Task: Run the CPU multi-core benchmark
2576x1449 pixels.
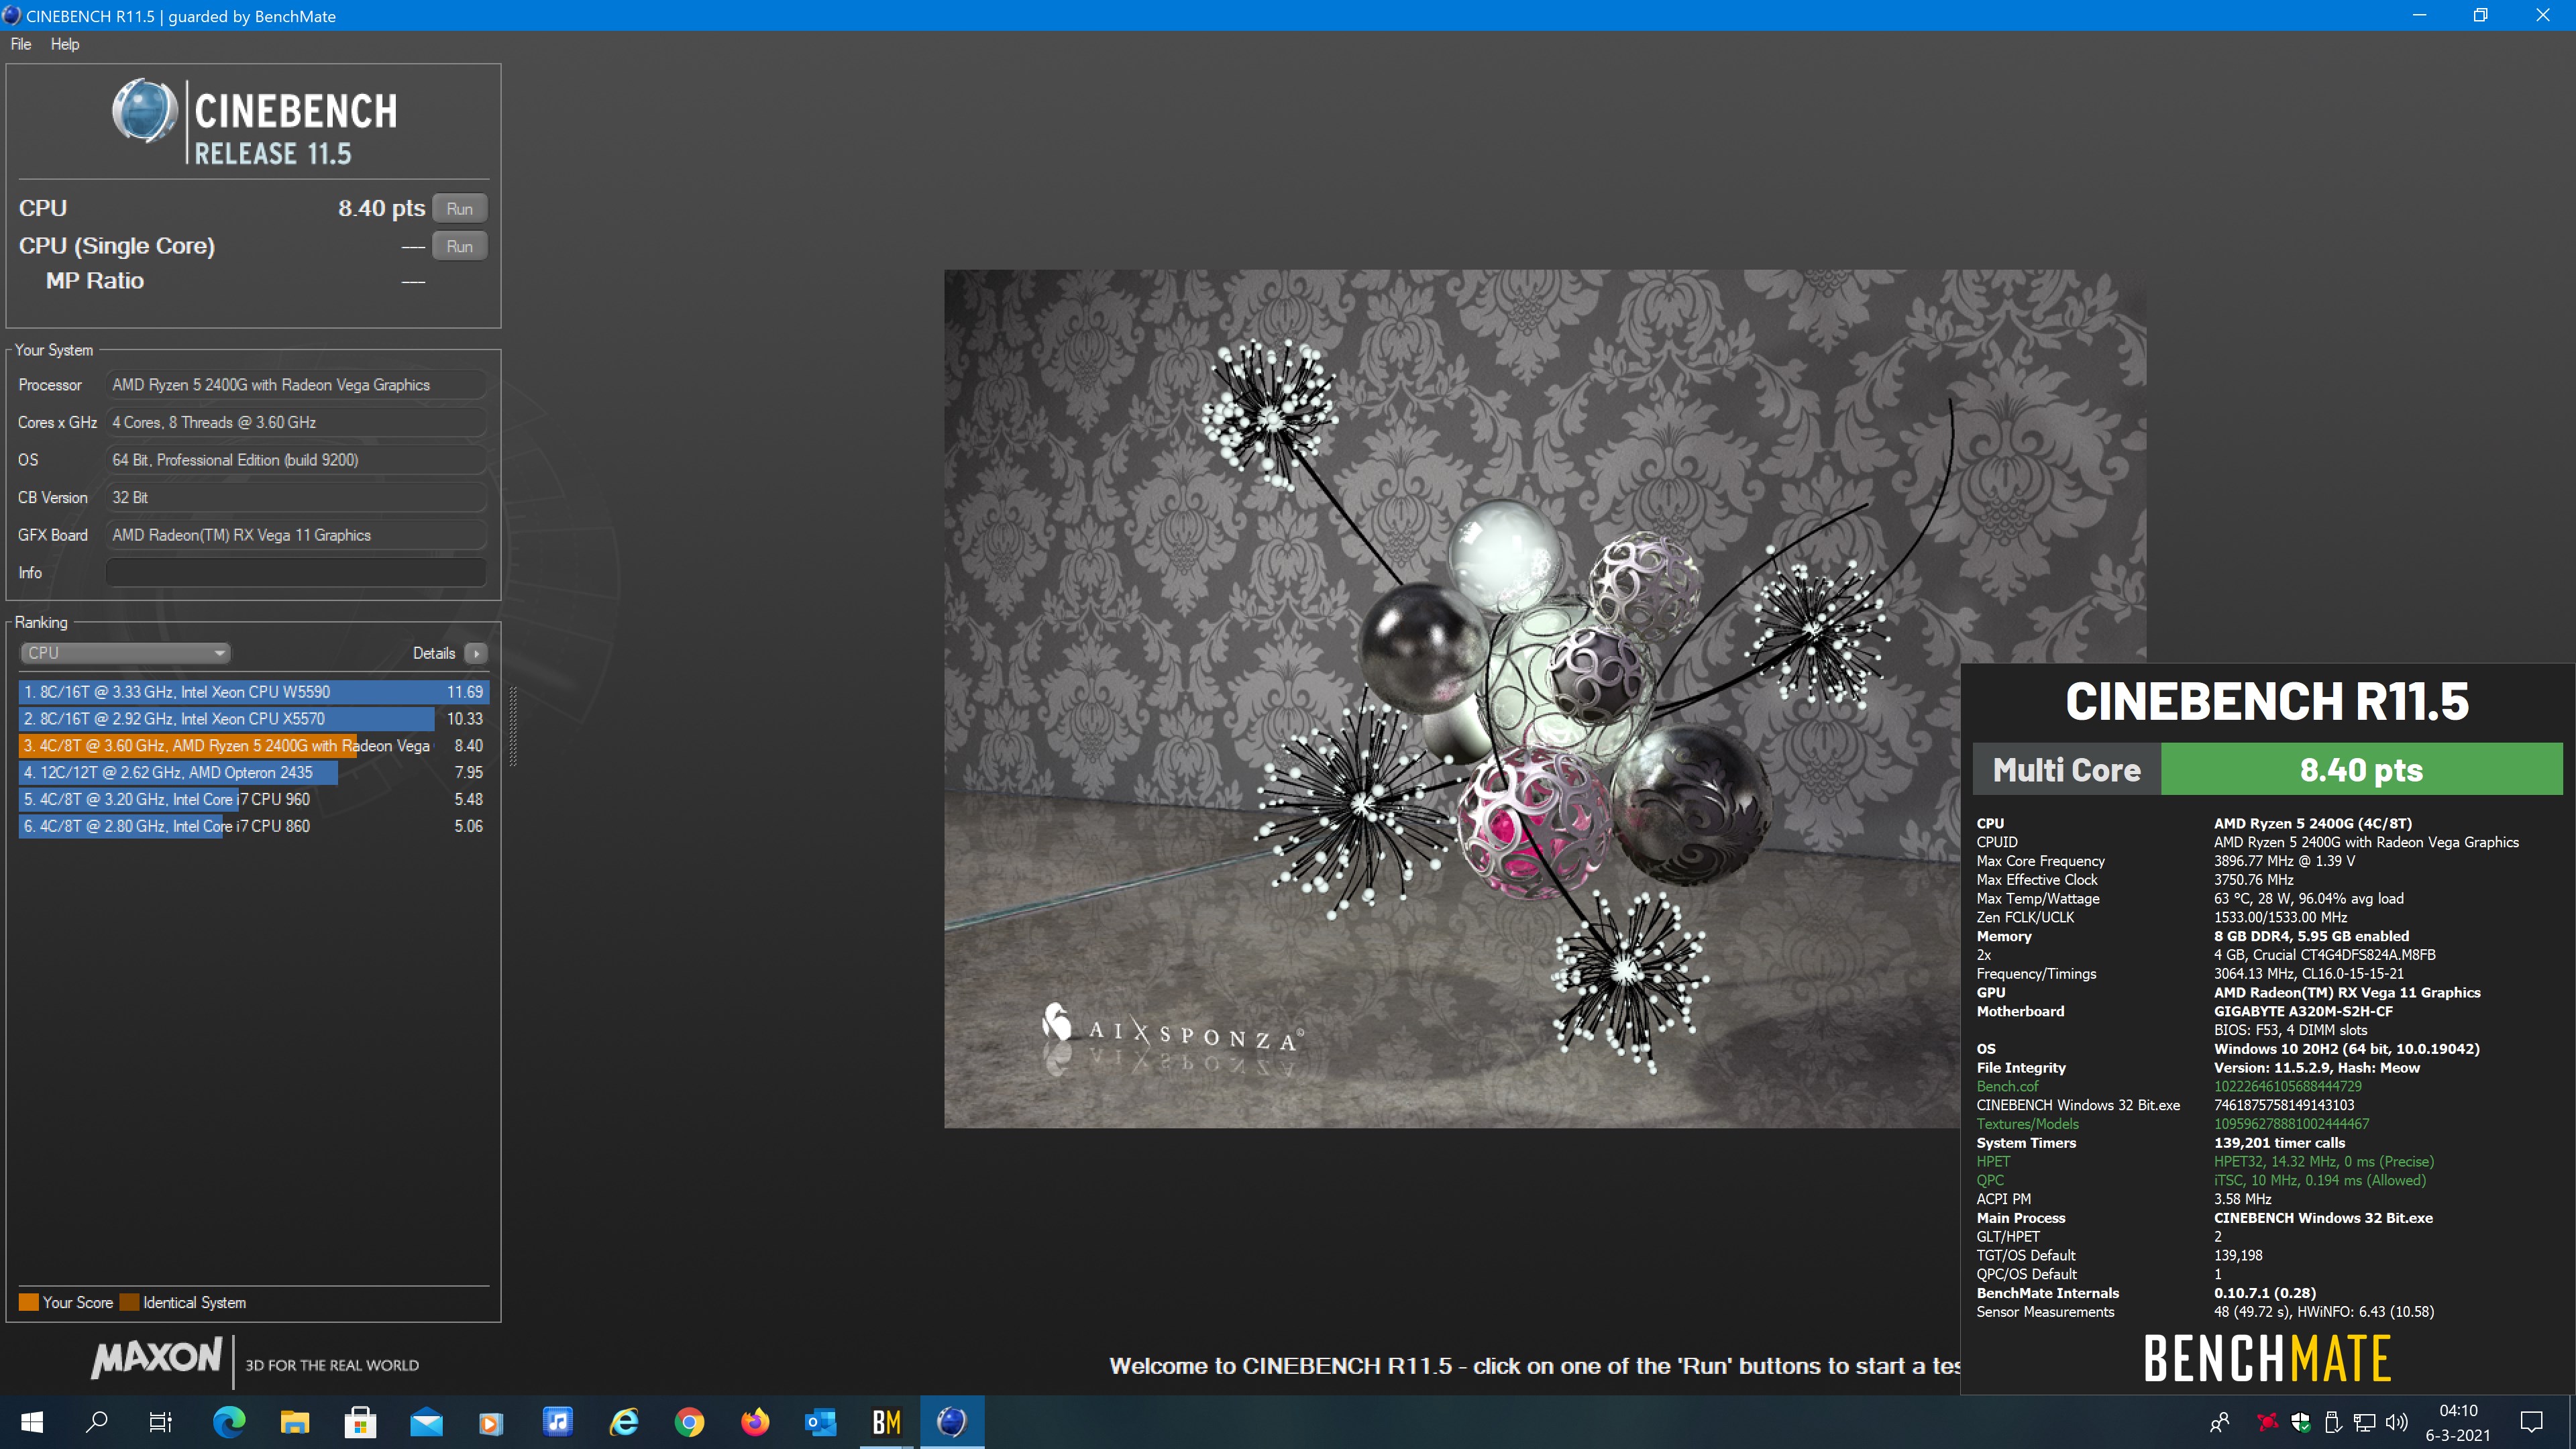Action: [460, 209]
